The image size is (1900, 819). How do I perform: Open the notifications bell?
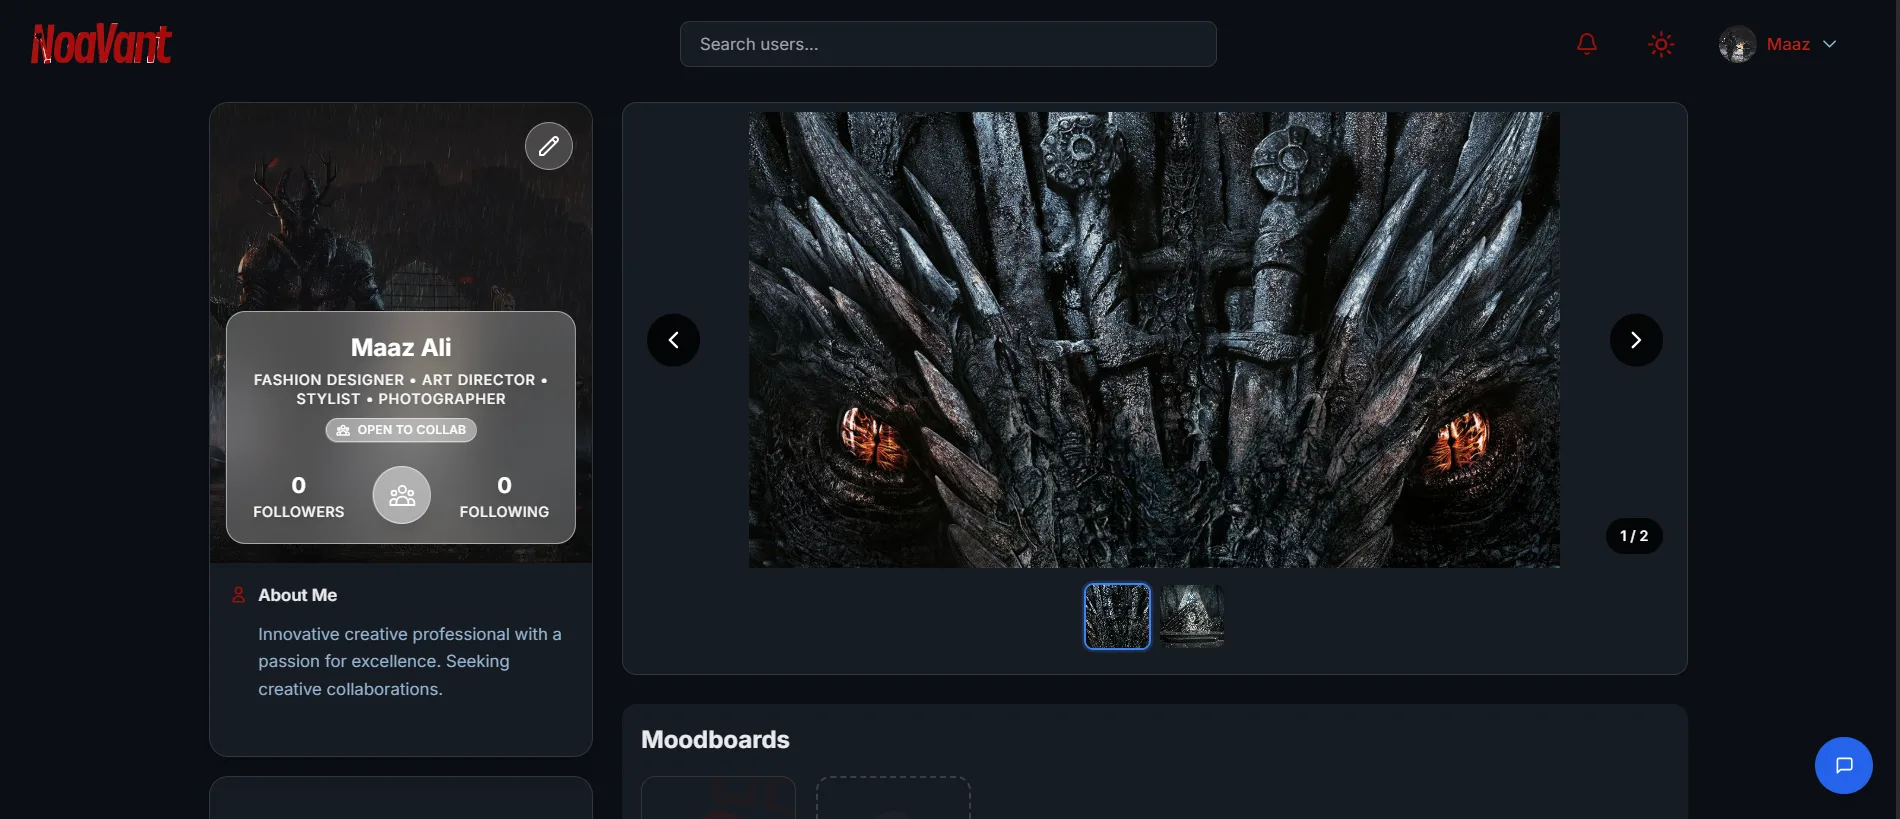click(x=1587, y=44)
